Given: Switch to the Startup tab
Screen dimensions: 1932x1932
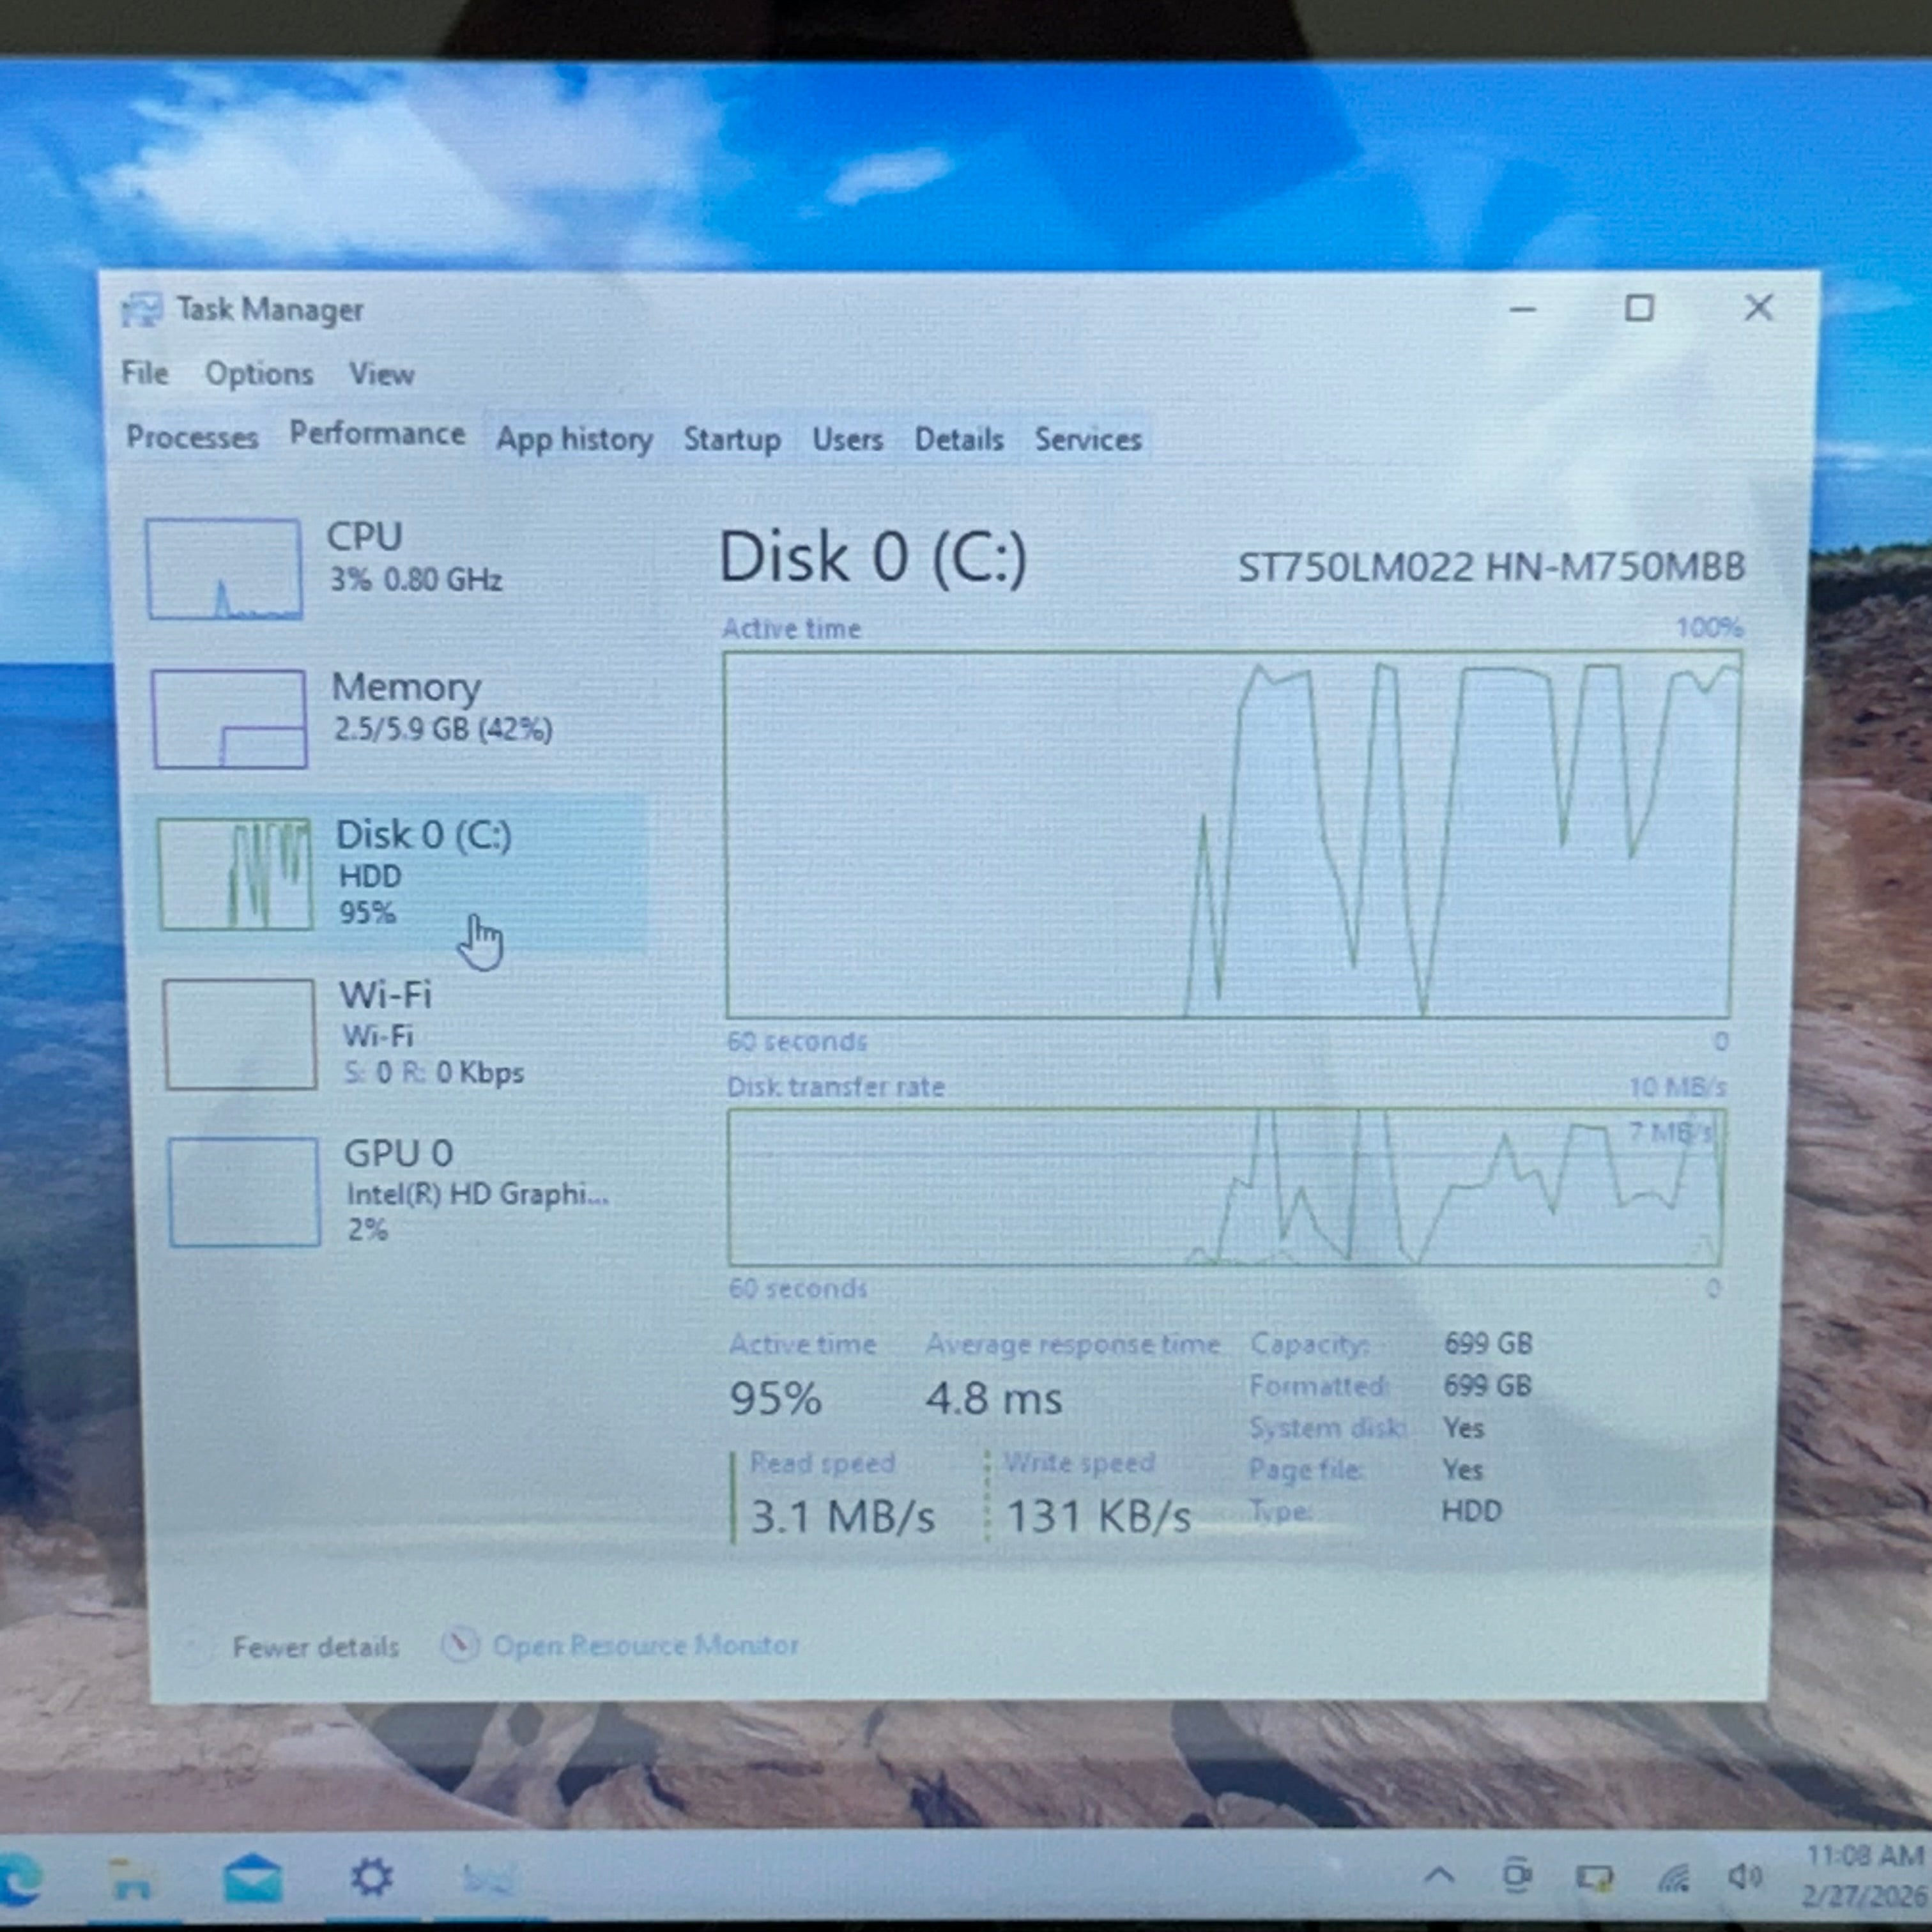Looking at the screenshot, I should pos(732,439).
